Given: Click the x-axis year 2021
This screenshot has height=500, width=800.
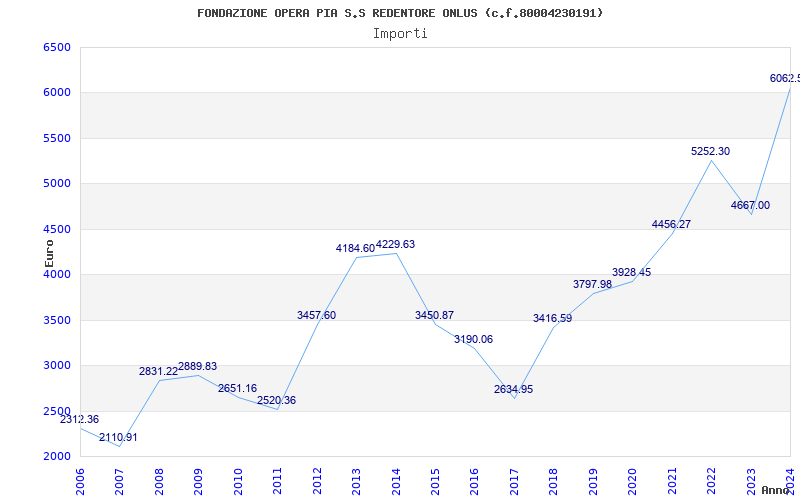Looking at the screenshot, I should (672, 482).
